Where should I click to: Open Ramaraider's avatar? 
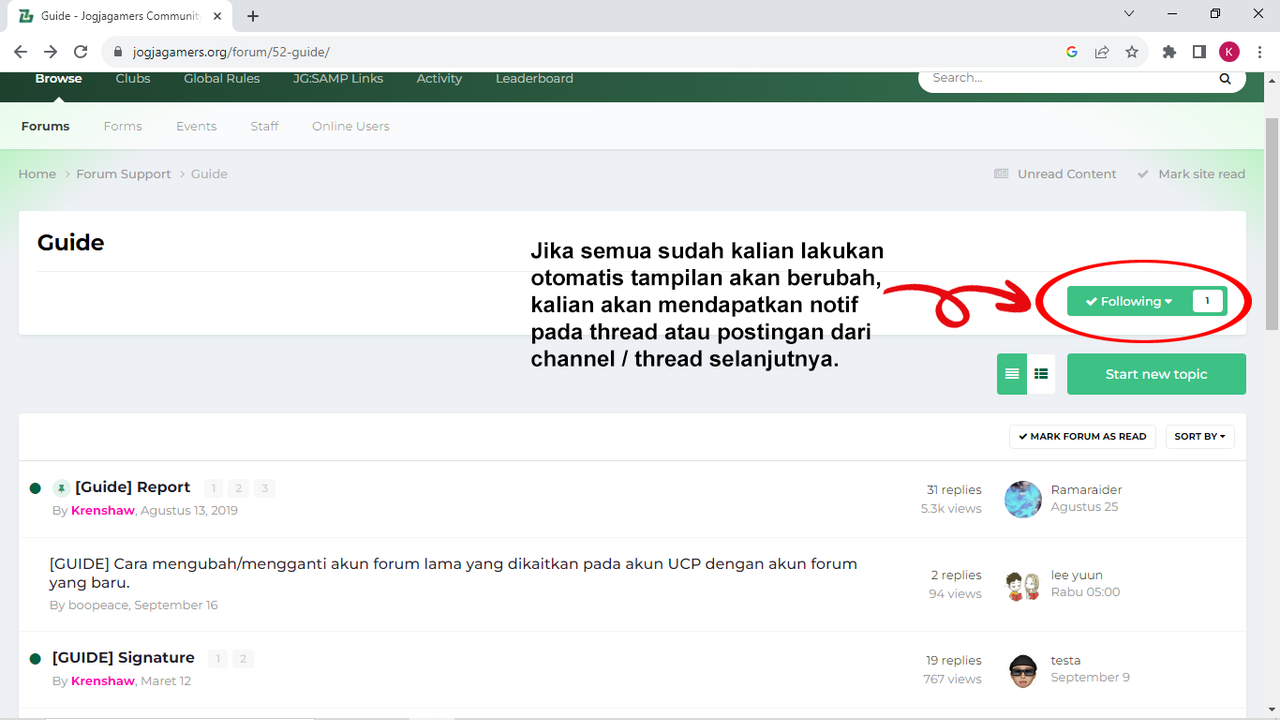click(x=1023, y=499)
